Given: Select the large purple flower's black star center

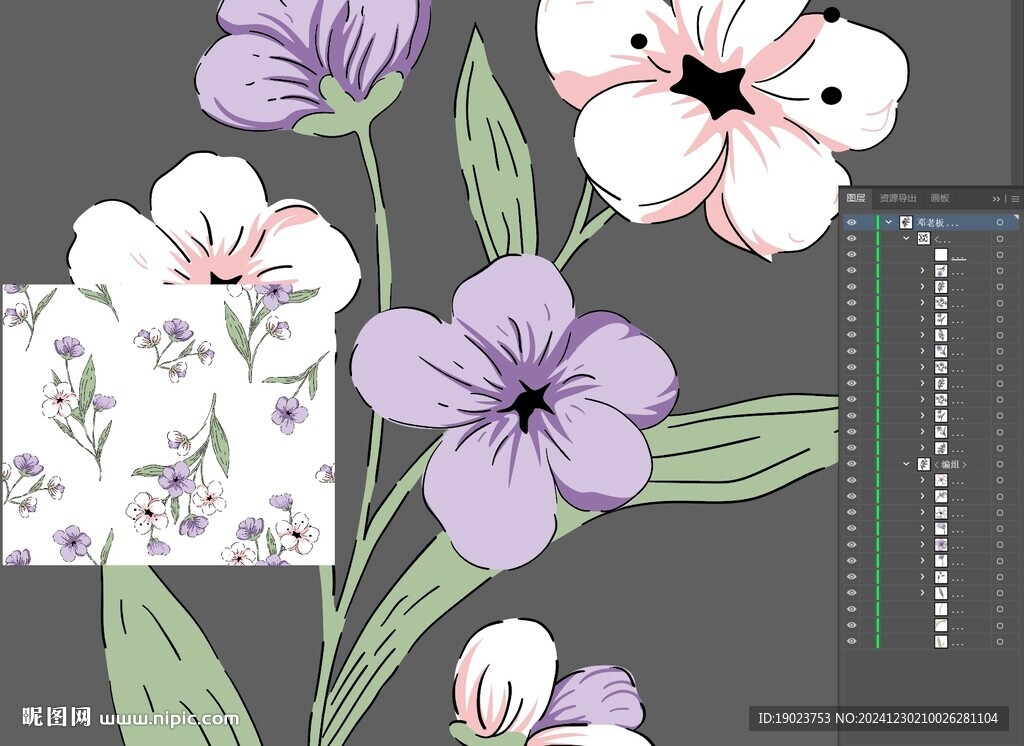Looking at the screenshot, I should click(528, 403).
